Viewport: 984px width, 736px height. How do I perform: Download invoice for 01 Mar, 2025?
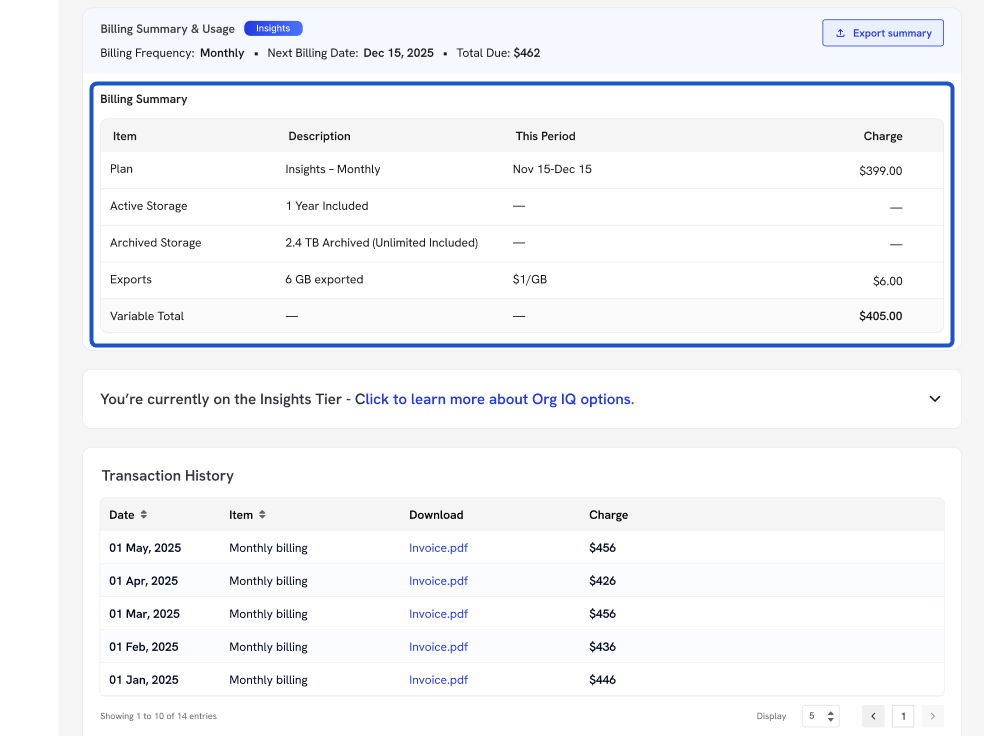[438, 614]
